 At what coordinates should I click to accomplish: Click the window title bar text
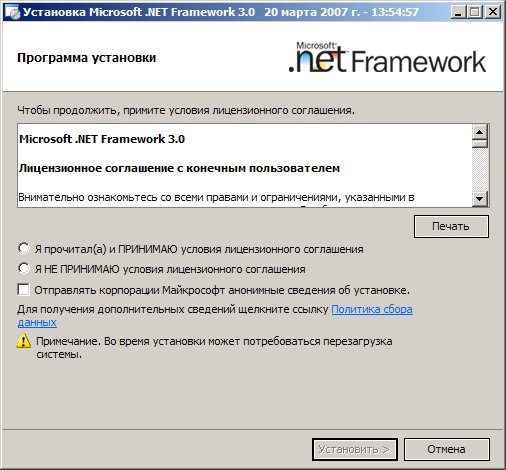[x=221, y=12]
